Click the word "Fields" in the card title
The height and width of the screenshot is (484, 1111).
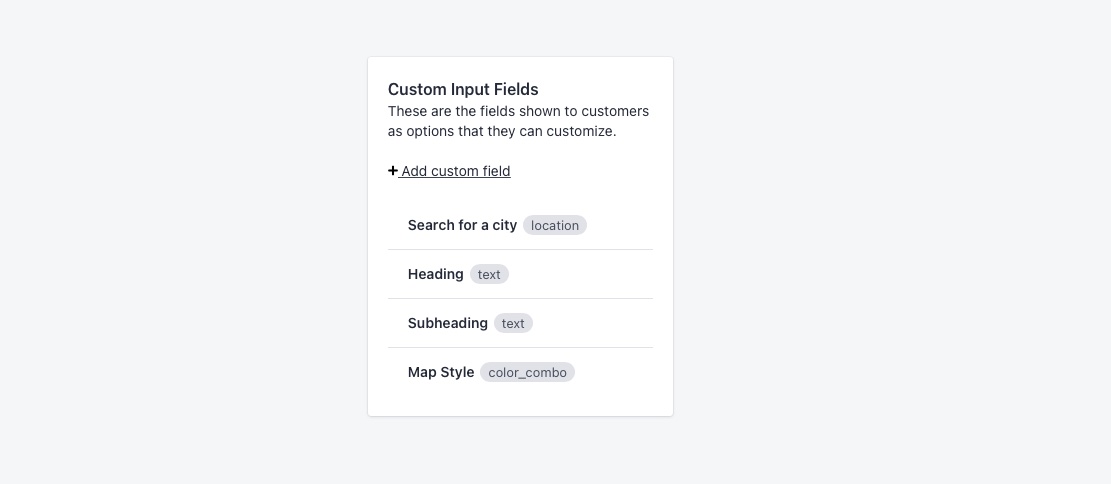click(514, 89)
